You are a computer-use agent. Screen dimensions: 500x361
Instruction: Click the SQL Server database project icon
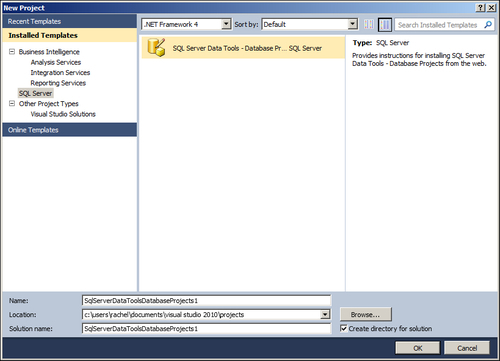tap(156, 47)
